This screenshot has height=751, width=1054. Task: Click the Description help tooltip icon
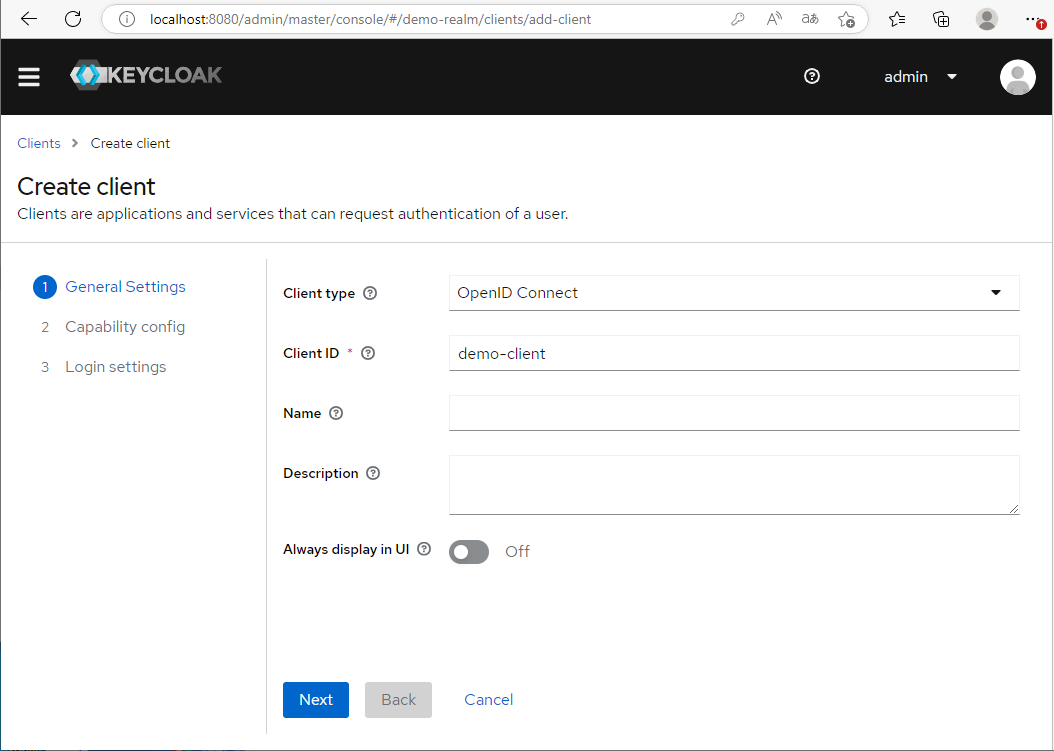pos(372,473)
